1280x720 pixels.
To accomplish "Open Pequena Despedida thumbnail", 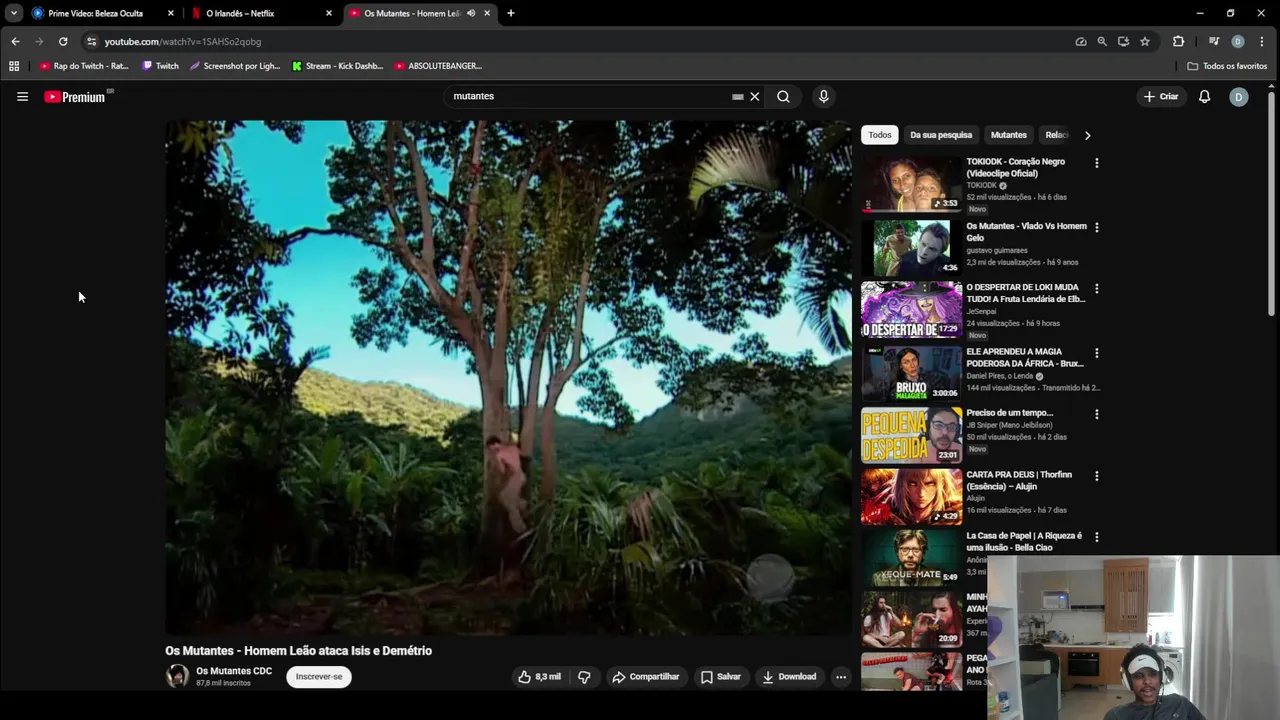I will (912, 434).
